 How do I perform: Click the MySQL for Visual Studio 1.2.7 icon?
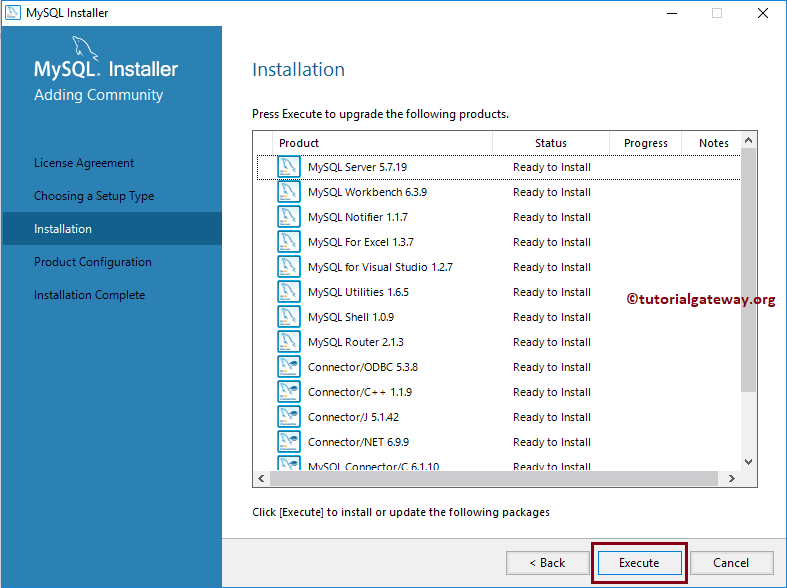[289, 267]
